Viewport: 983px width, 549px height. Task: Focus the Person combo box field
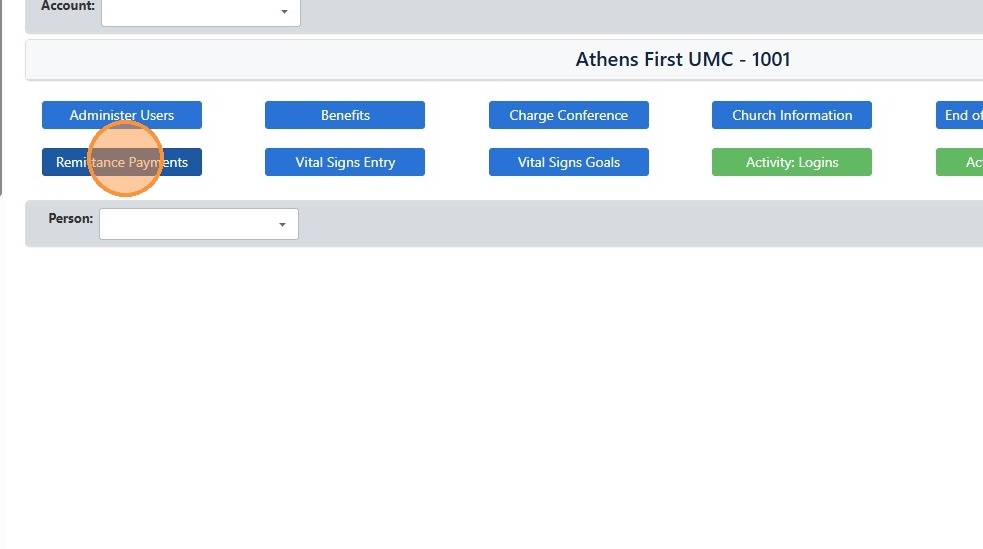(185, 224)
